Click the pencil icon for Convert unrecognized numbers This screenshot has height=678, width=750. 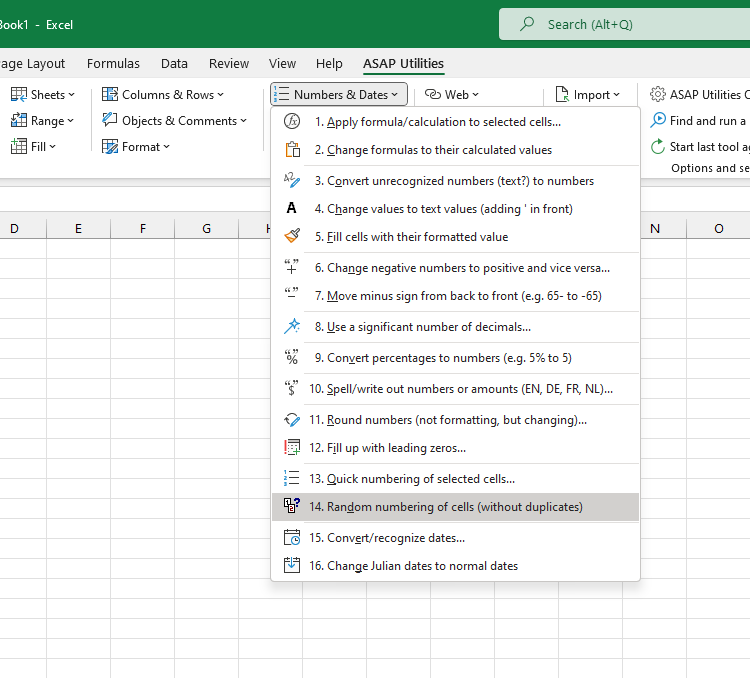pyautogui.click(x=292, y=180)
